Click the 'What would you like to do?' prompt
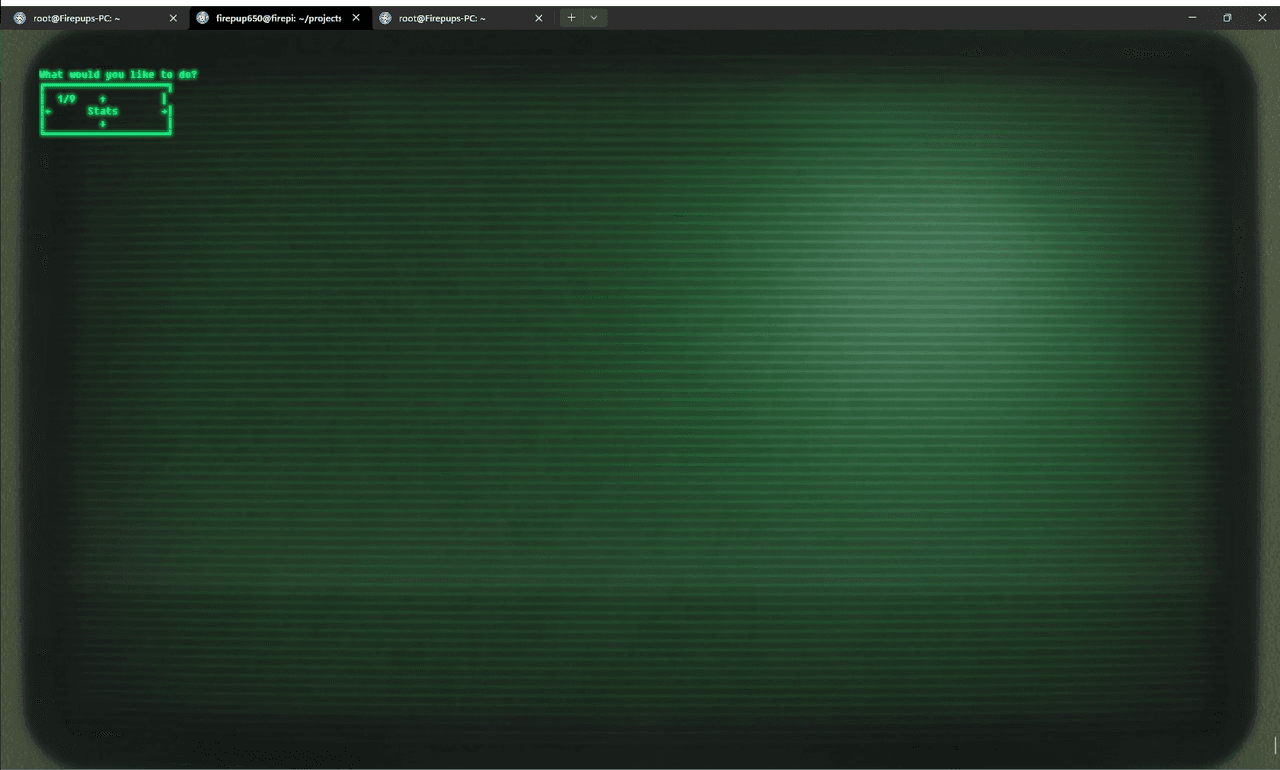 [118, 75]
